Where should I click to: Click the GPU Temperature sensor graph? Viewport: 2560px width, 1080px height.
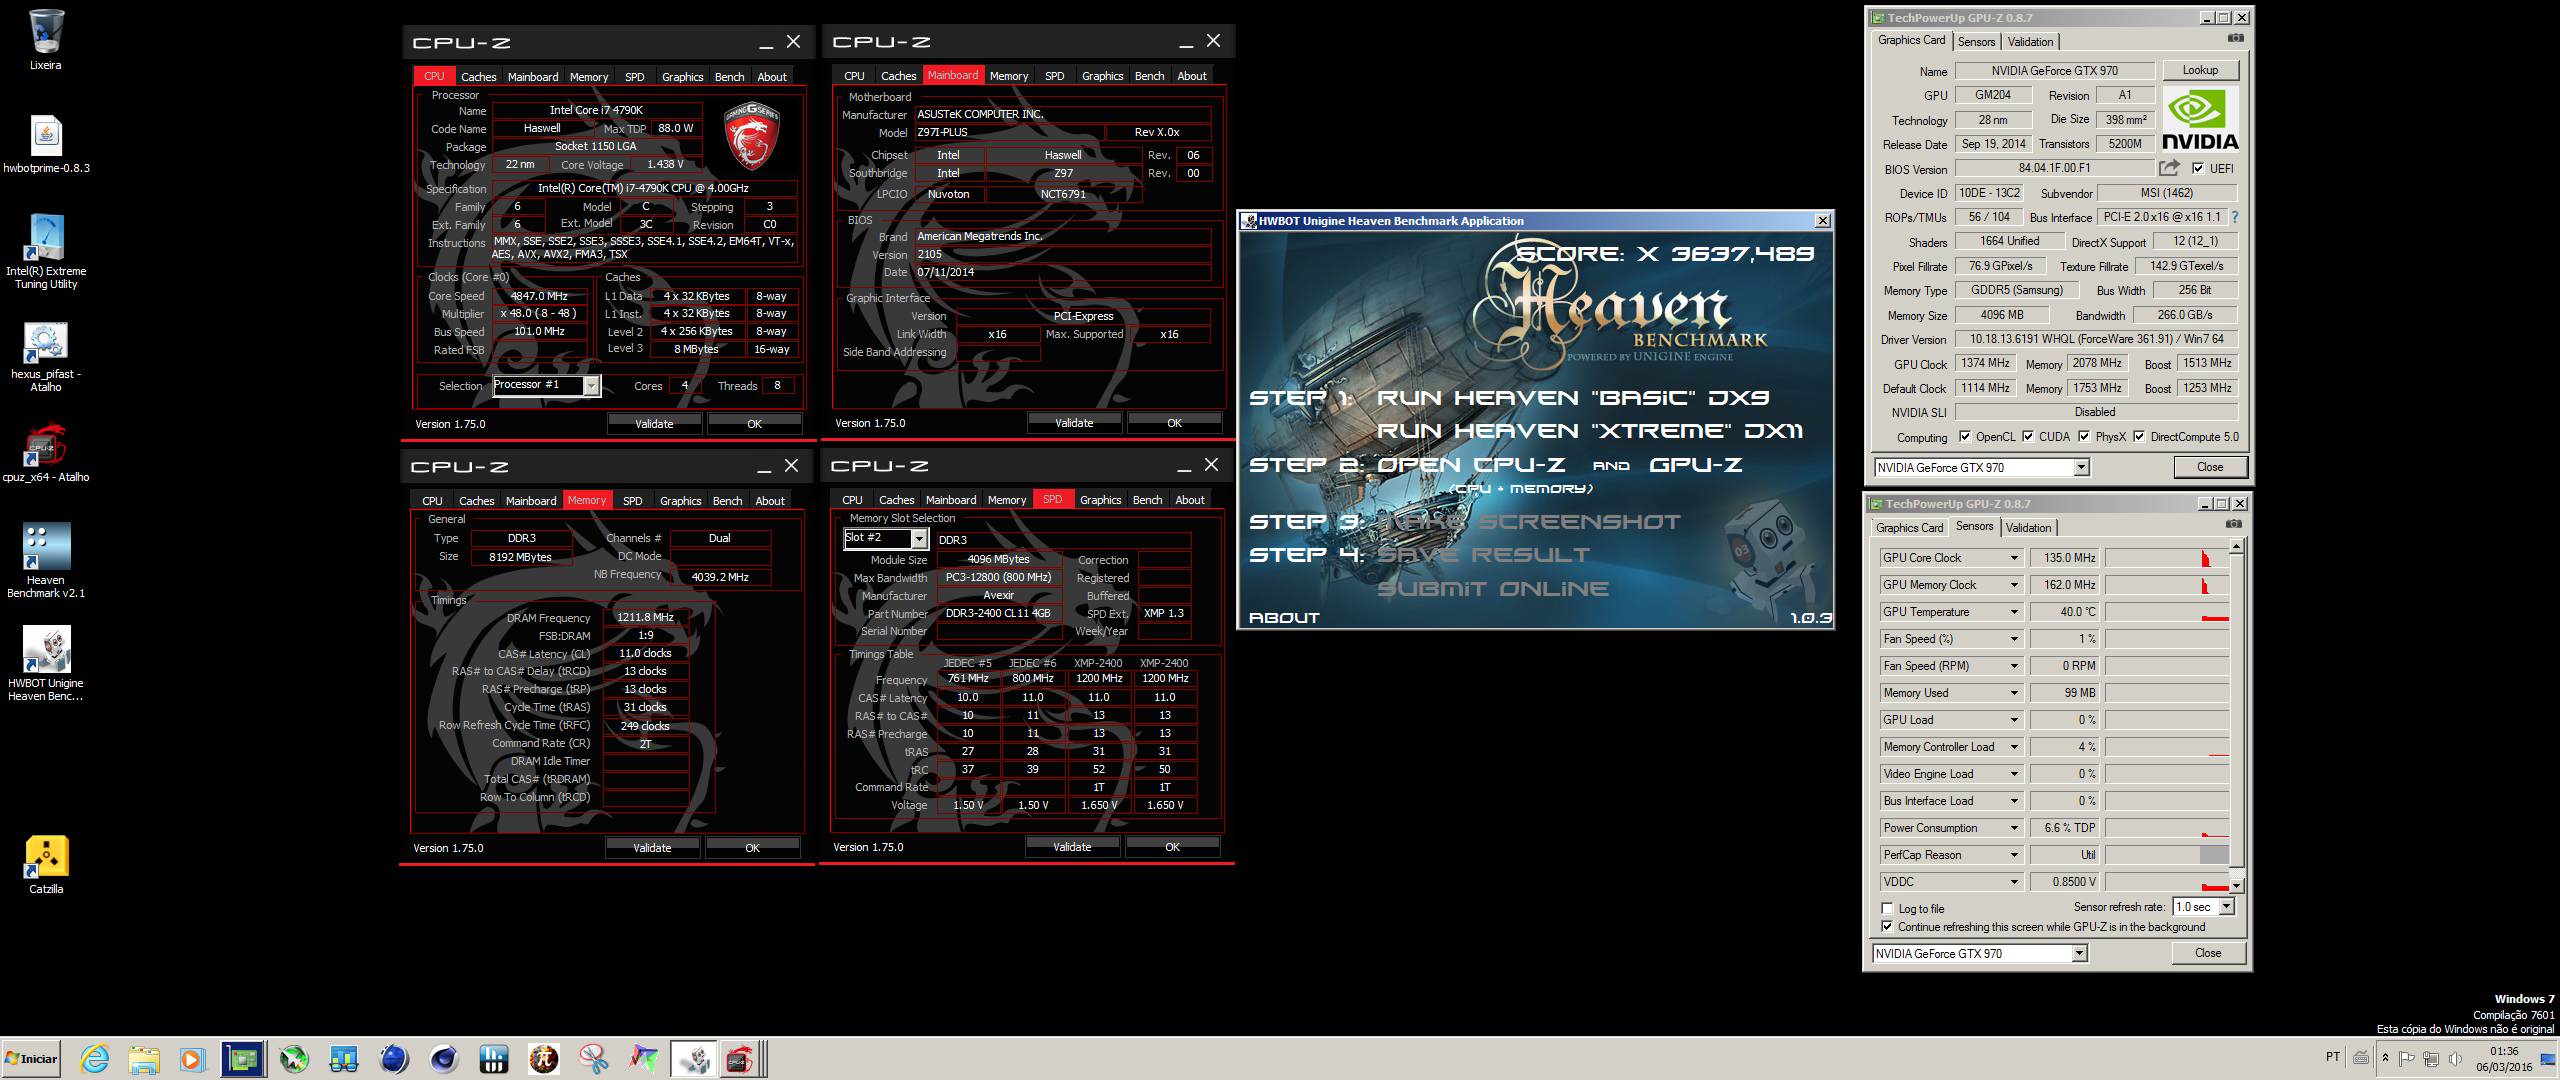click(x=2166, y=612)
